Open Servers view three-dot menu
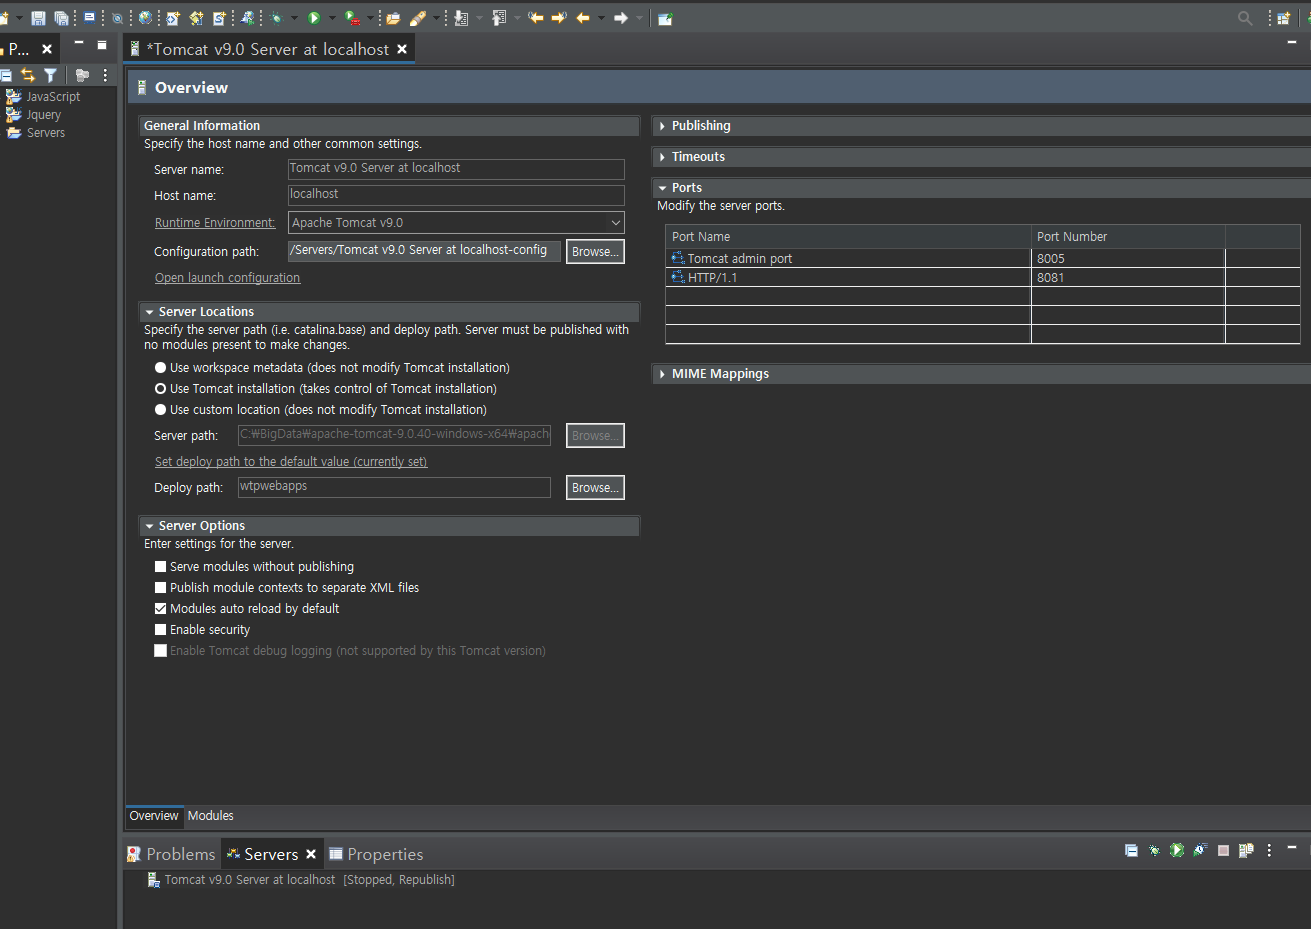Viewport: 1311px width, 929px height. point(1269,850)
